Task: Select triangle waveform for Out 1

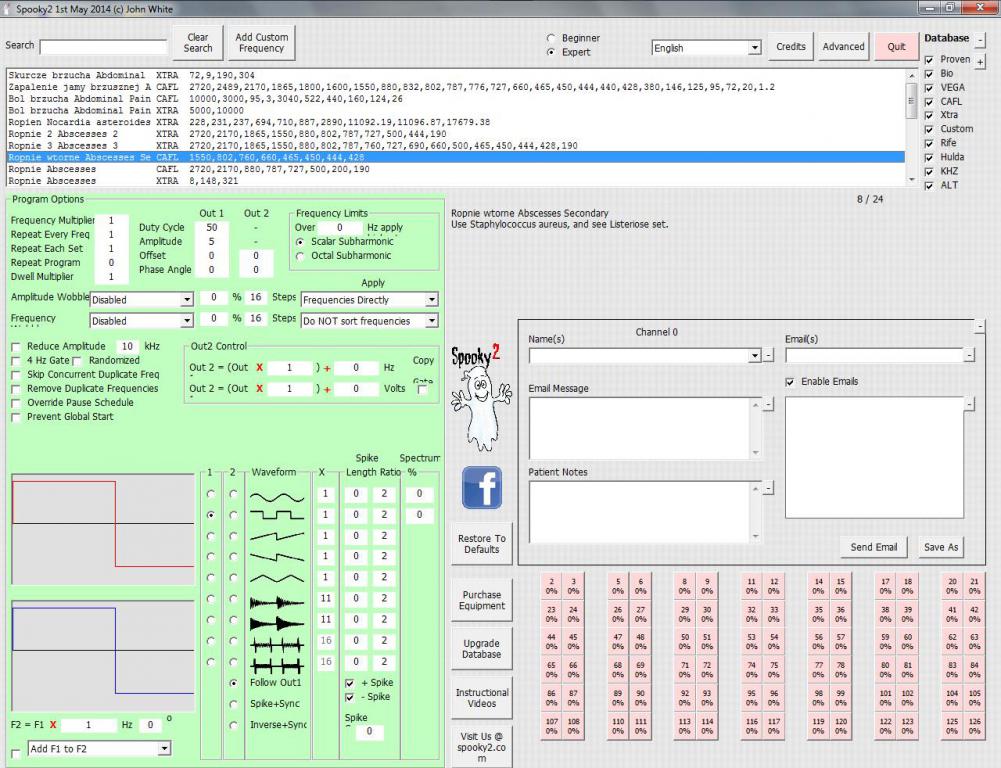Action: click(x=211, y=578)
